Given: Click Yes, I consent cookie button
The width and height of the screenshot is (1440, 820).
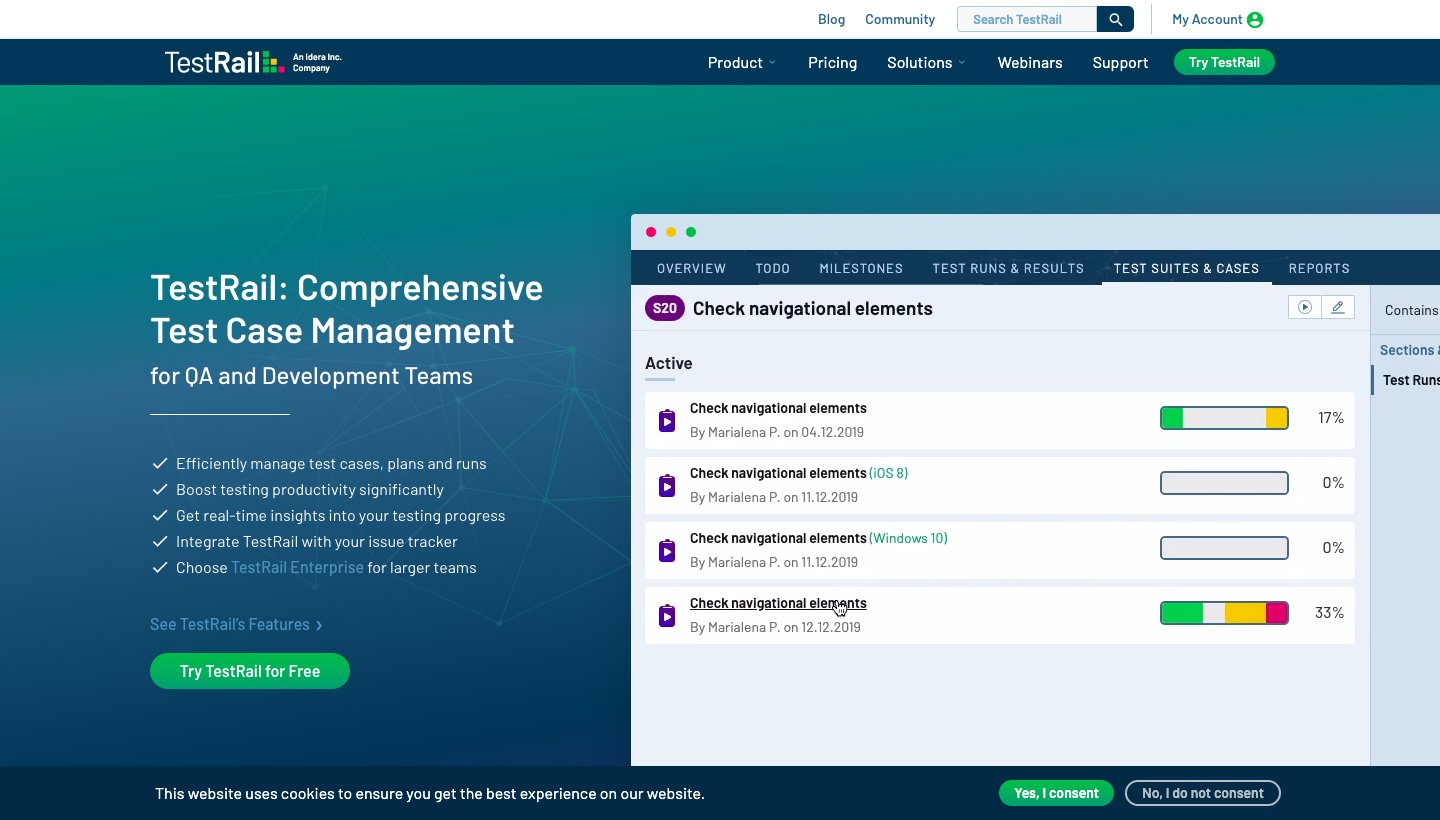Looking at the screenshot, I should tap(1056, 793).
